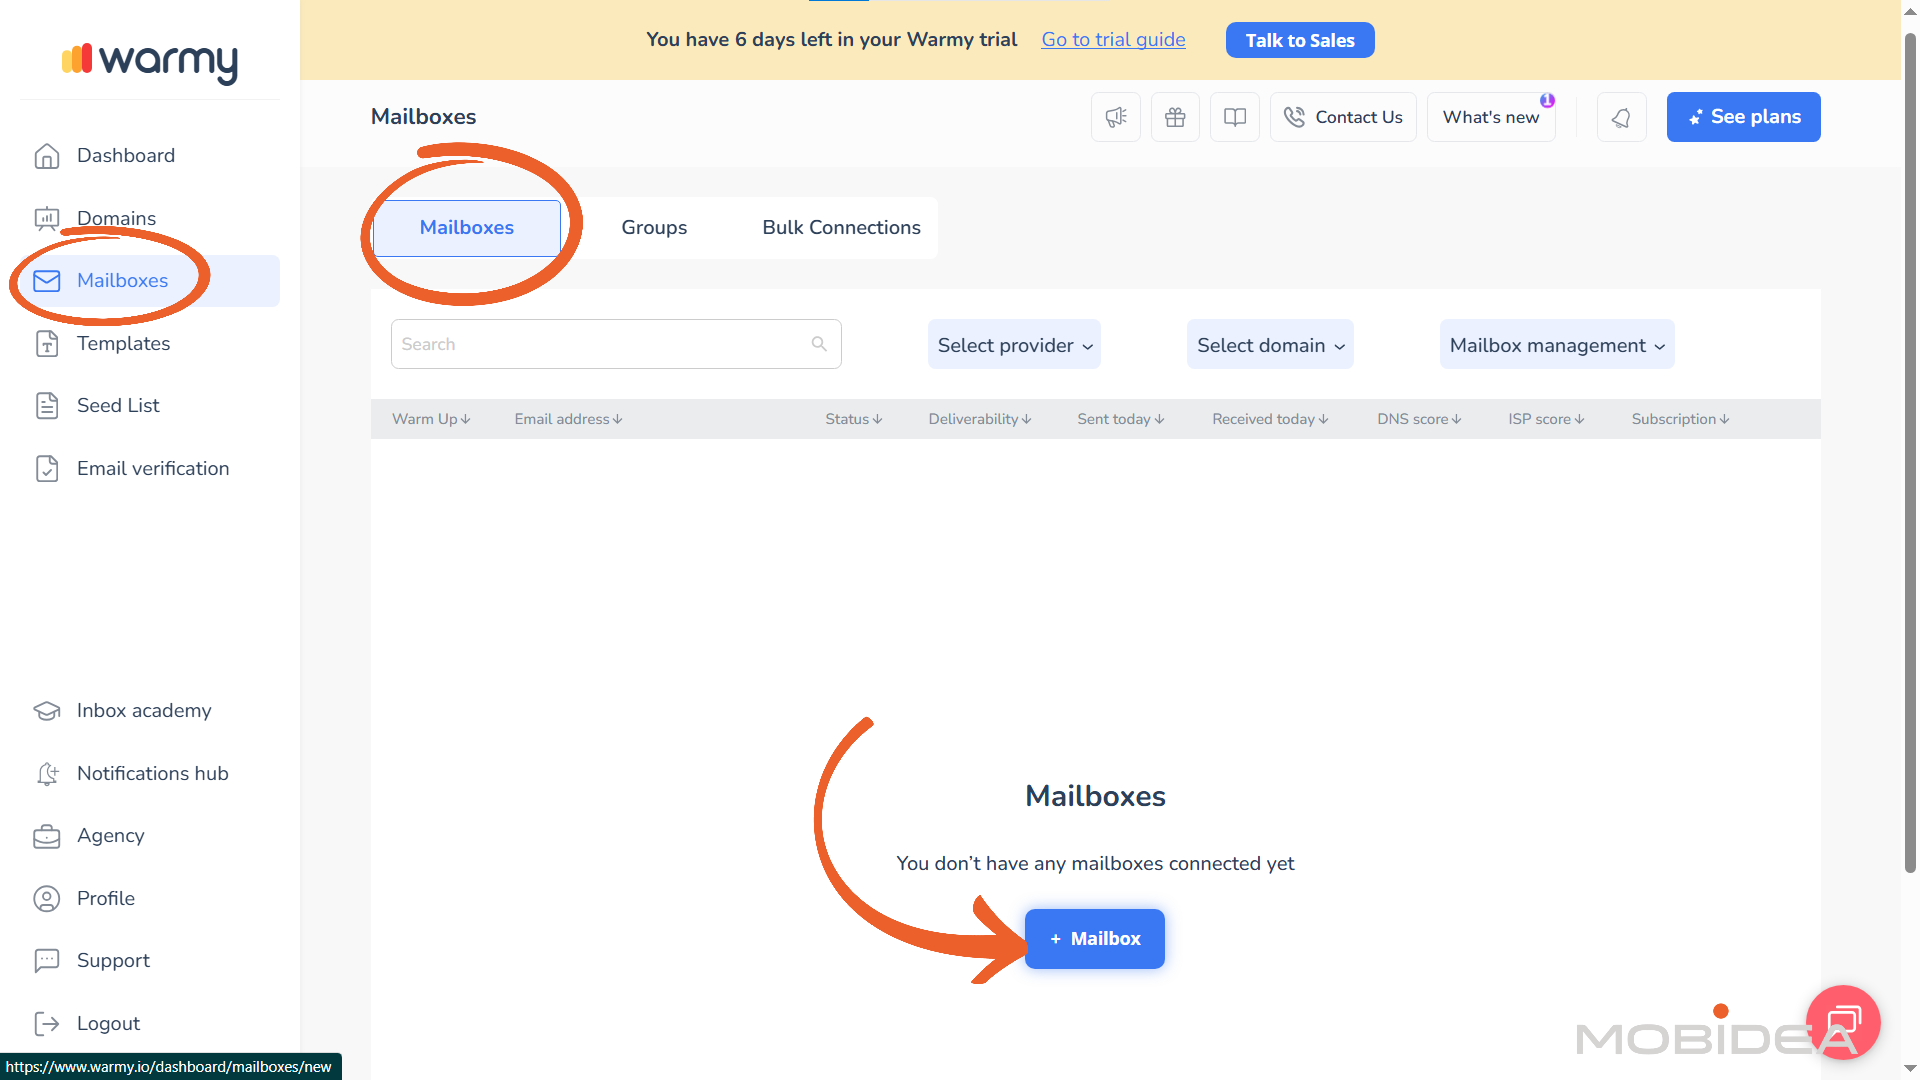Click into the Search input field
1920x1080 pixels.
pyautogui.click(x=600, y=344)
